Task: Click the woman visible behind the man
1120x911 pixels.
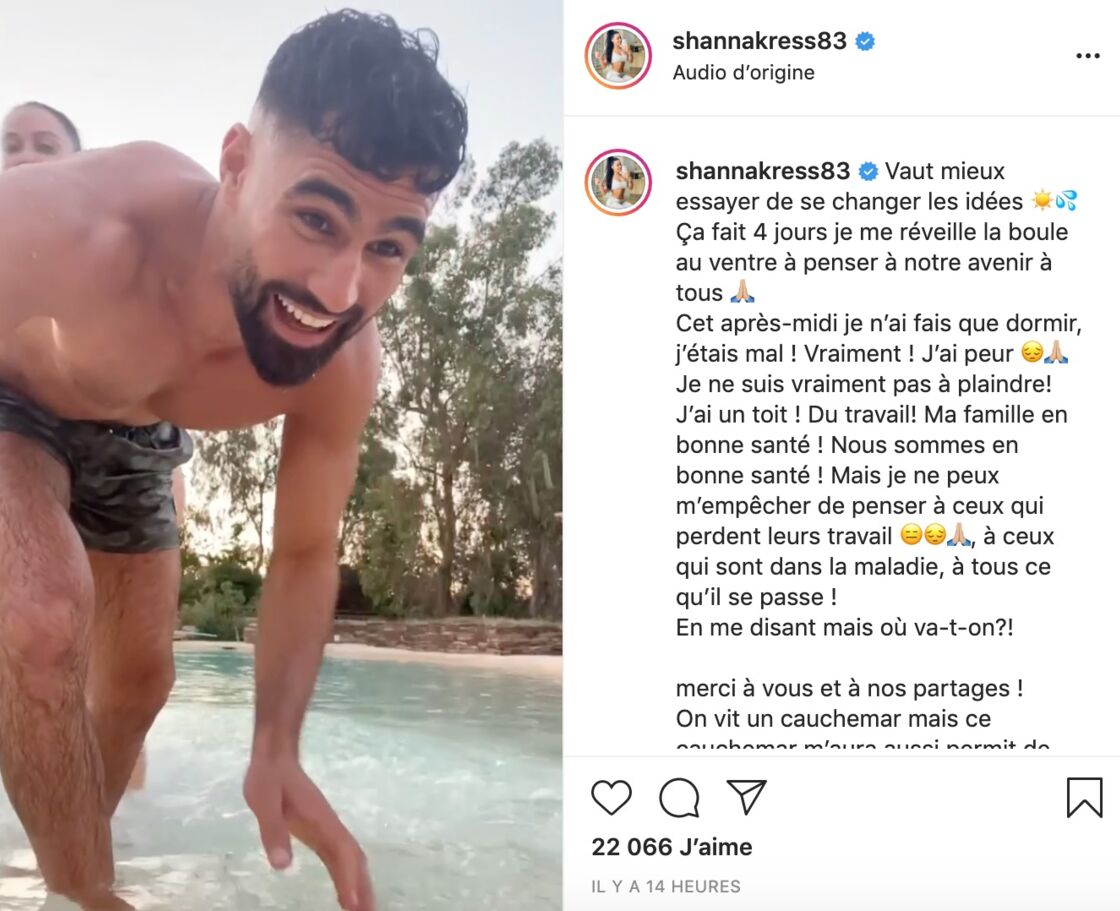Action: (37, 136)
